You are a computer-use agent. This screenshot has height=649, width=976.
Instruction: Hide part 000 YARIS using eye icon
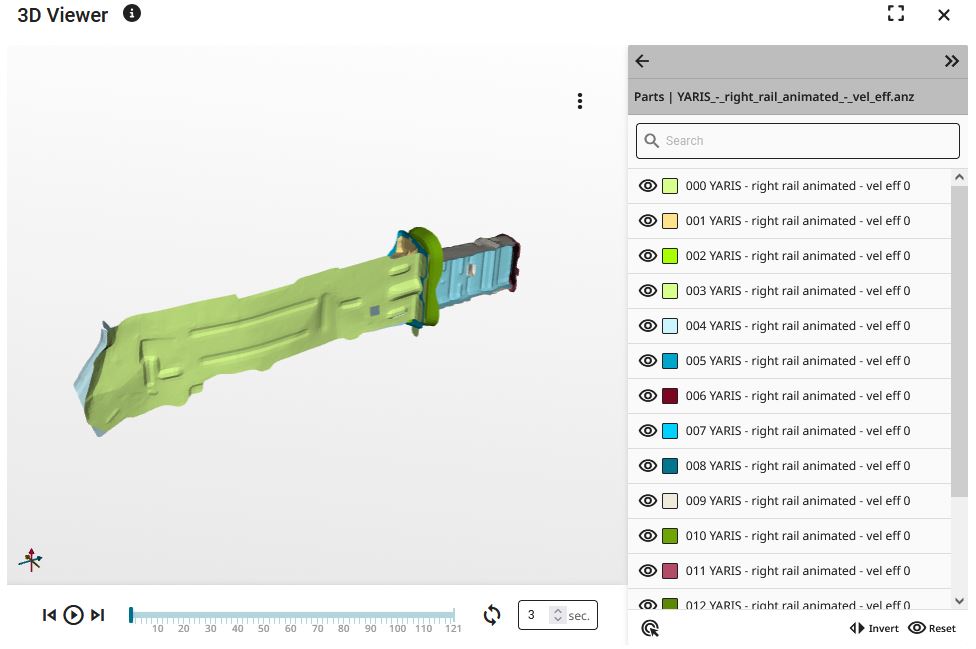(x=647, y=185)
